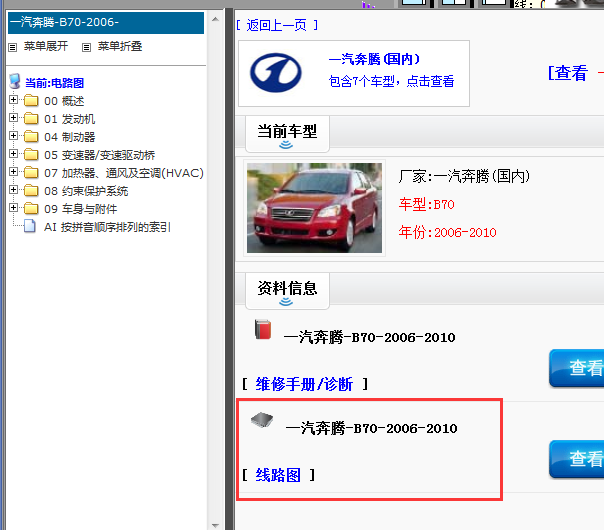Click the 08 约束保护系统 folder icon

tap(31, 191)
